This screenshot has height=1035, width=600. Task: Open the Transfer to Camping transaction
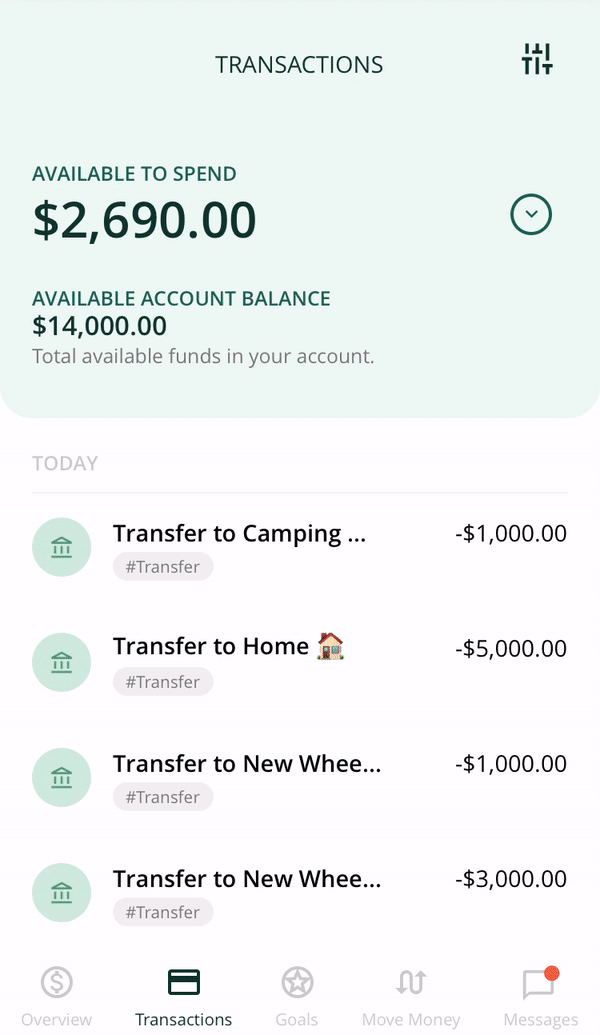coord(300,548)
